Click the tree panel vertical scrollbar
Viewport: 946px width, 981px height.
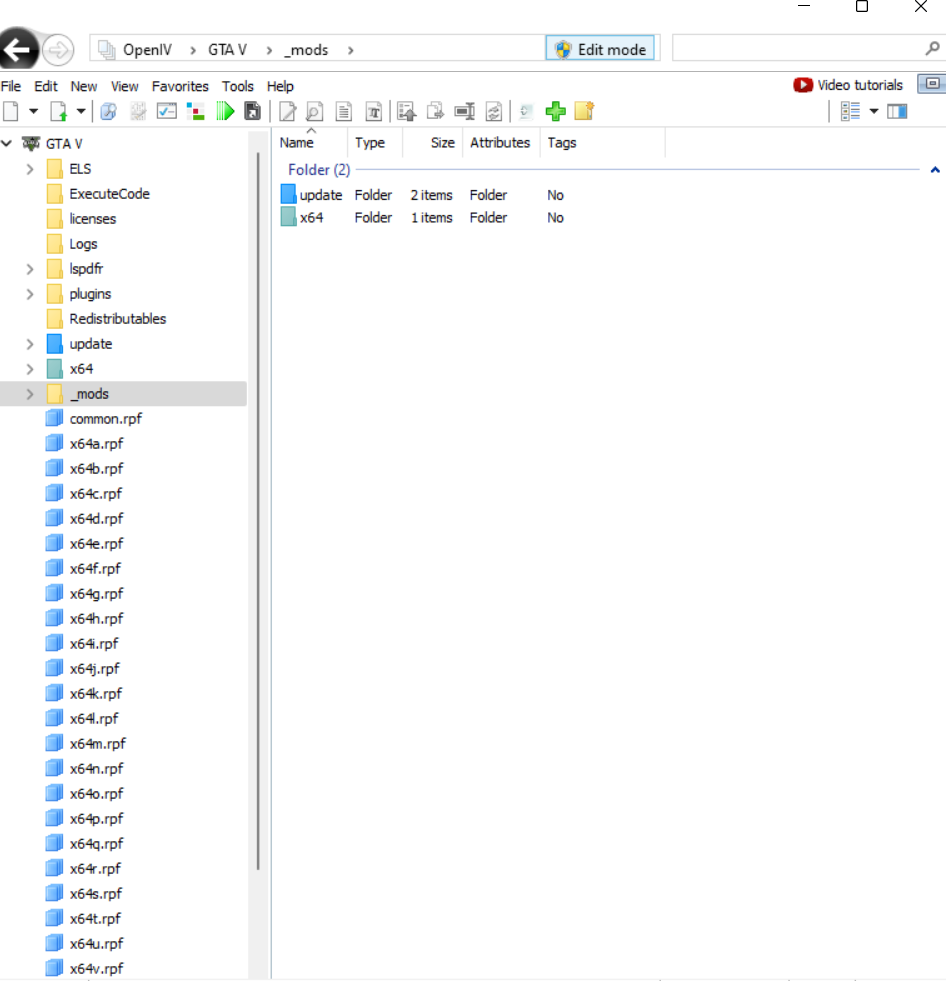tap(258, 511)
